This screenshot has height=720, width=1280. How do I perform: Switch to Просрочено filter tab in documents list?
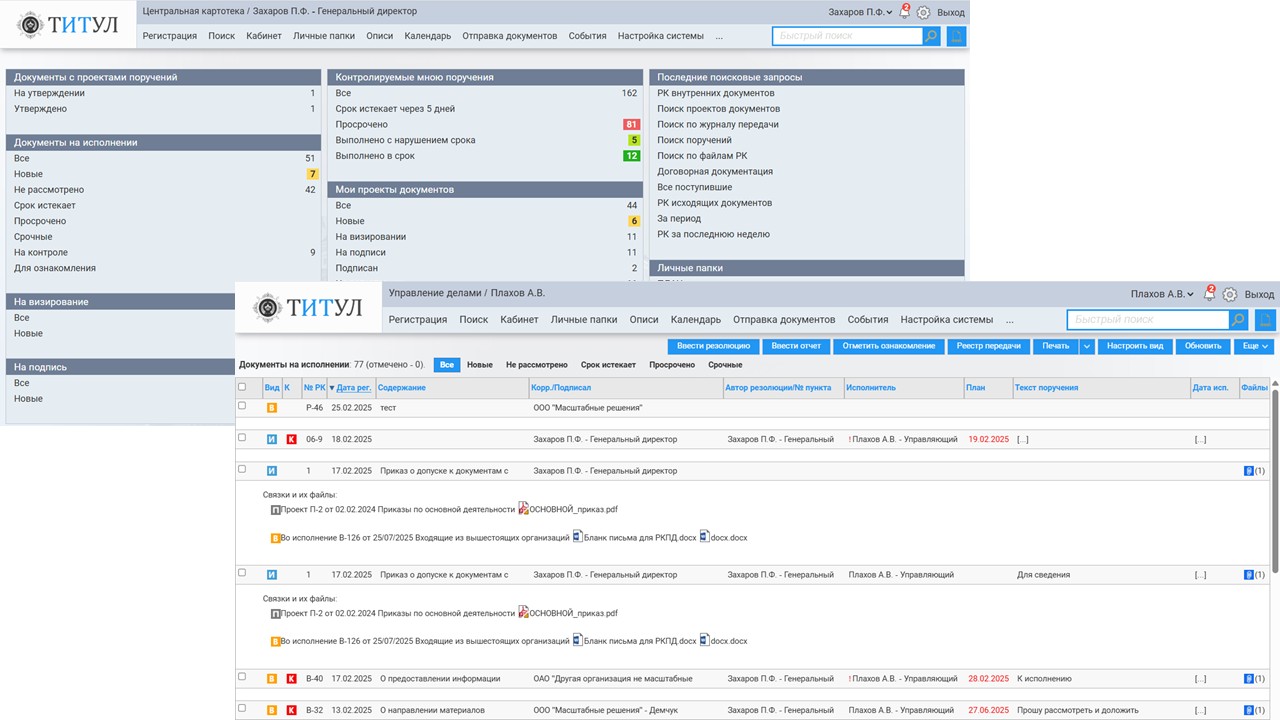[672, 365]
